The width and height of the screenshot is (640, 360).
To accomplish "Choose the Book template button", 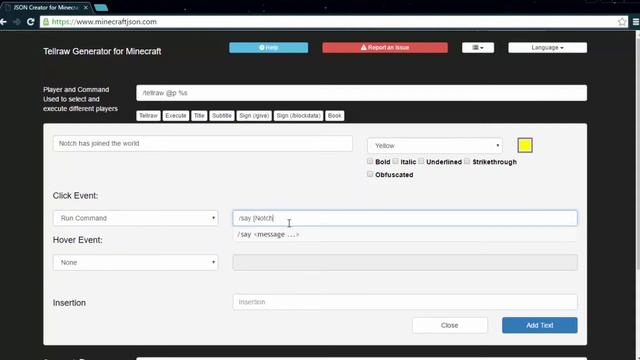I will click(x=334, y=116).
